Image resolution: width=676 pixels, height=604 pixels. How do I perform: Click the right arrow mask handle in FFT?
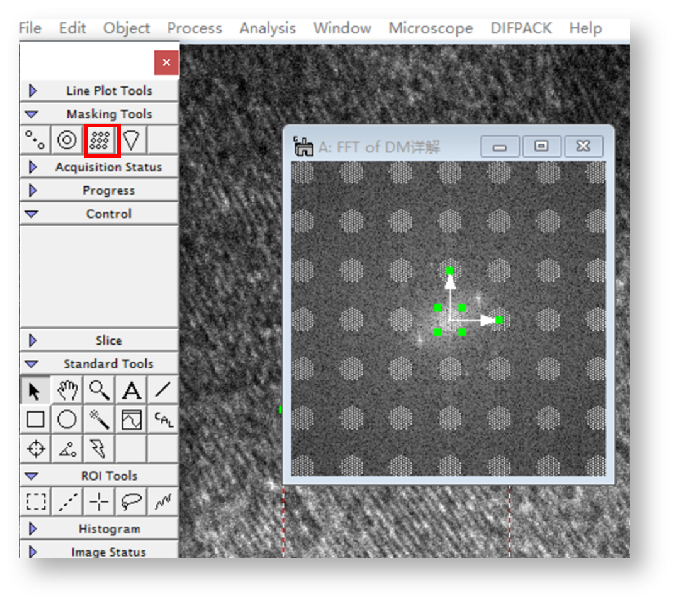(499, 320)
